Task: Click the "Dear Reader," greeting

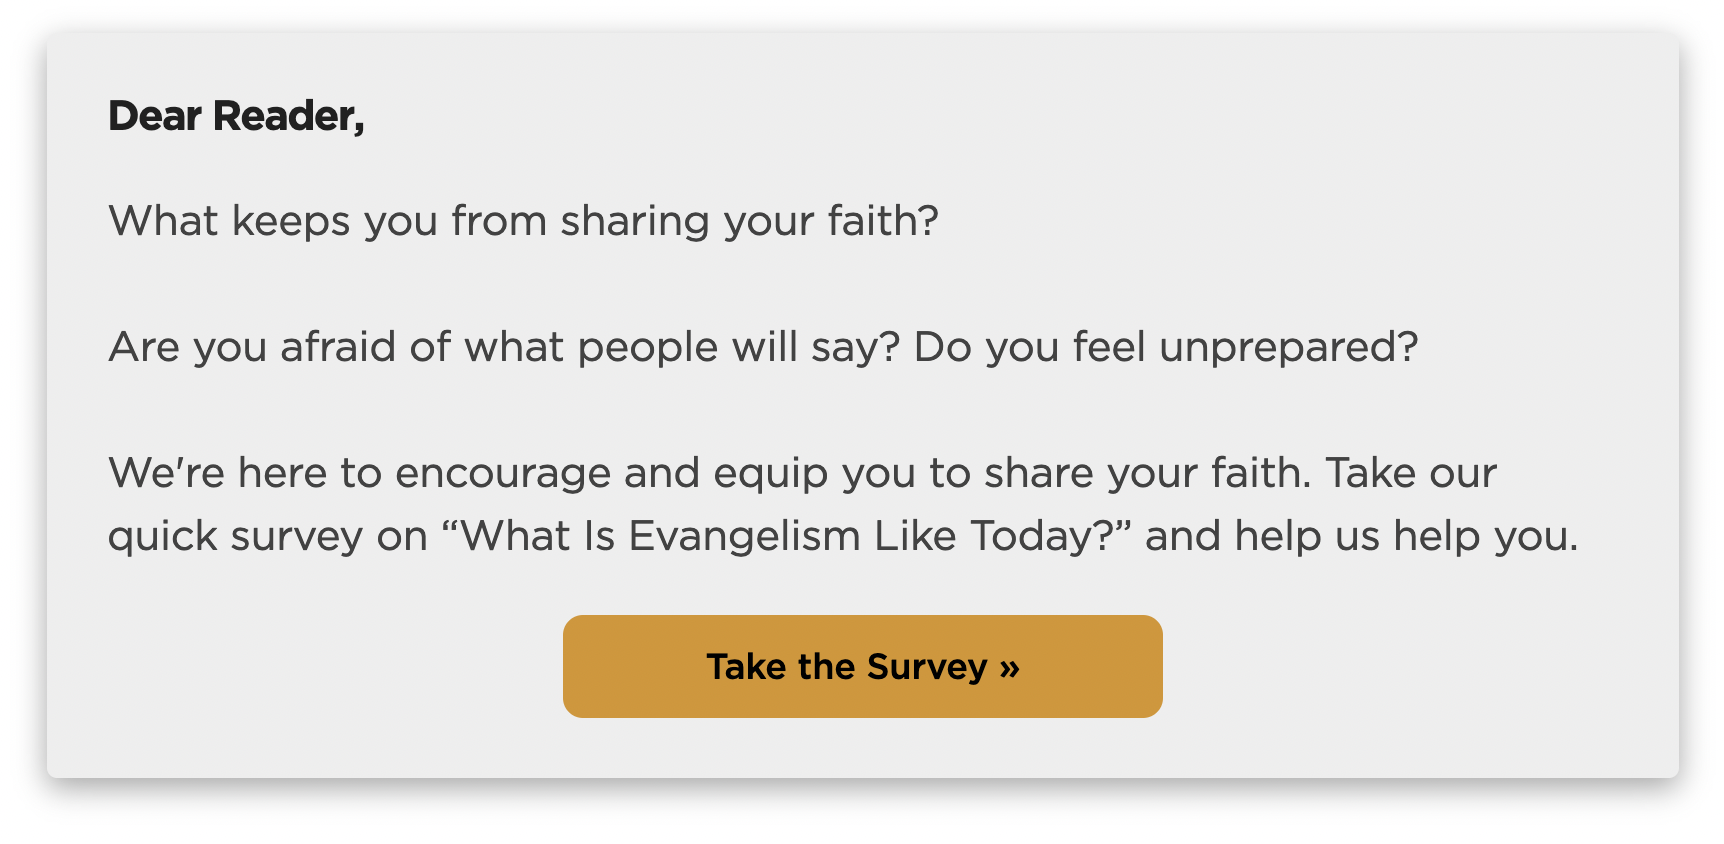Action: click(x=236, y=116)
